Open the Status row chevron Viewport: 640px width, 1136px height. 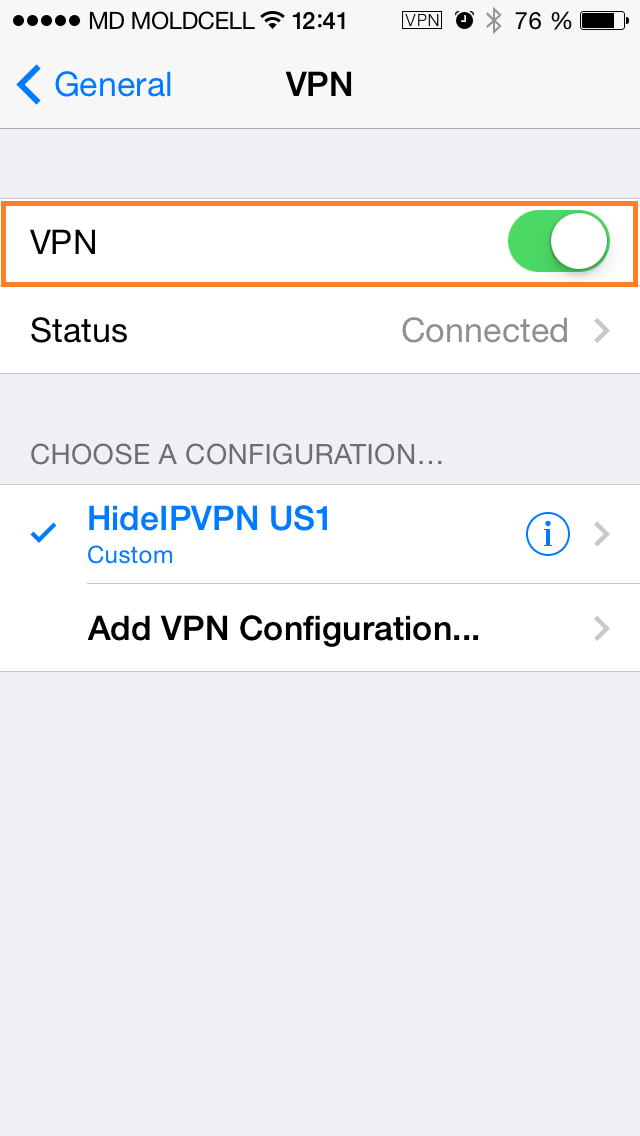[602, 330]
